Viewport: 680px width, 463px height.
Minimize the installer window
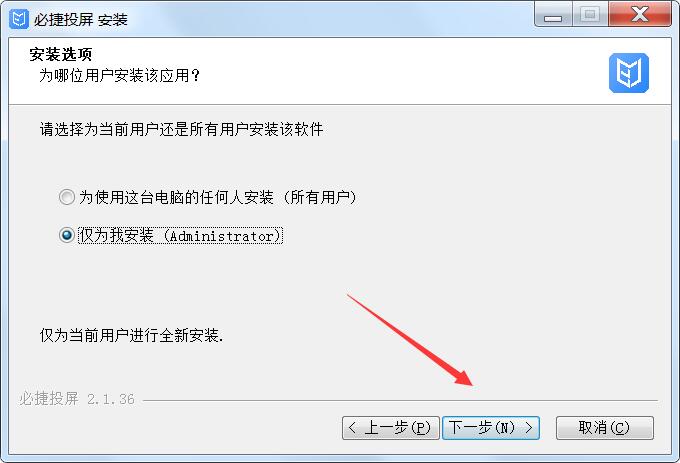pyautogui.click(x=553, y=16)
